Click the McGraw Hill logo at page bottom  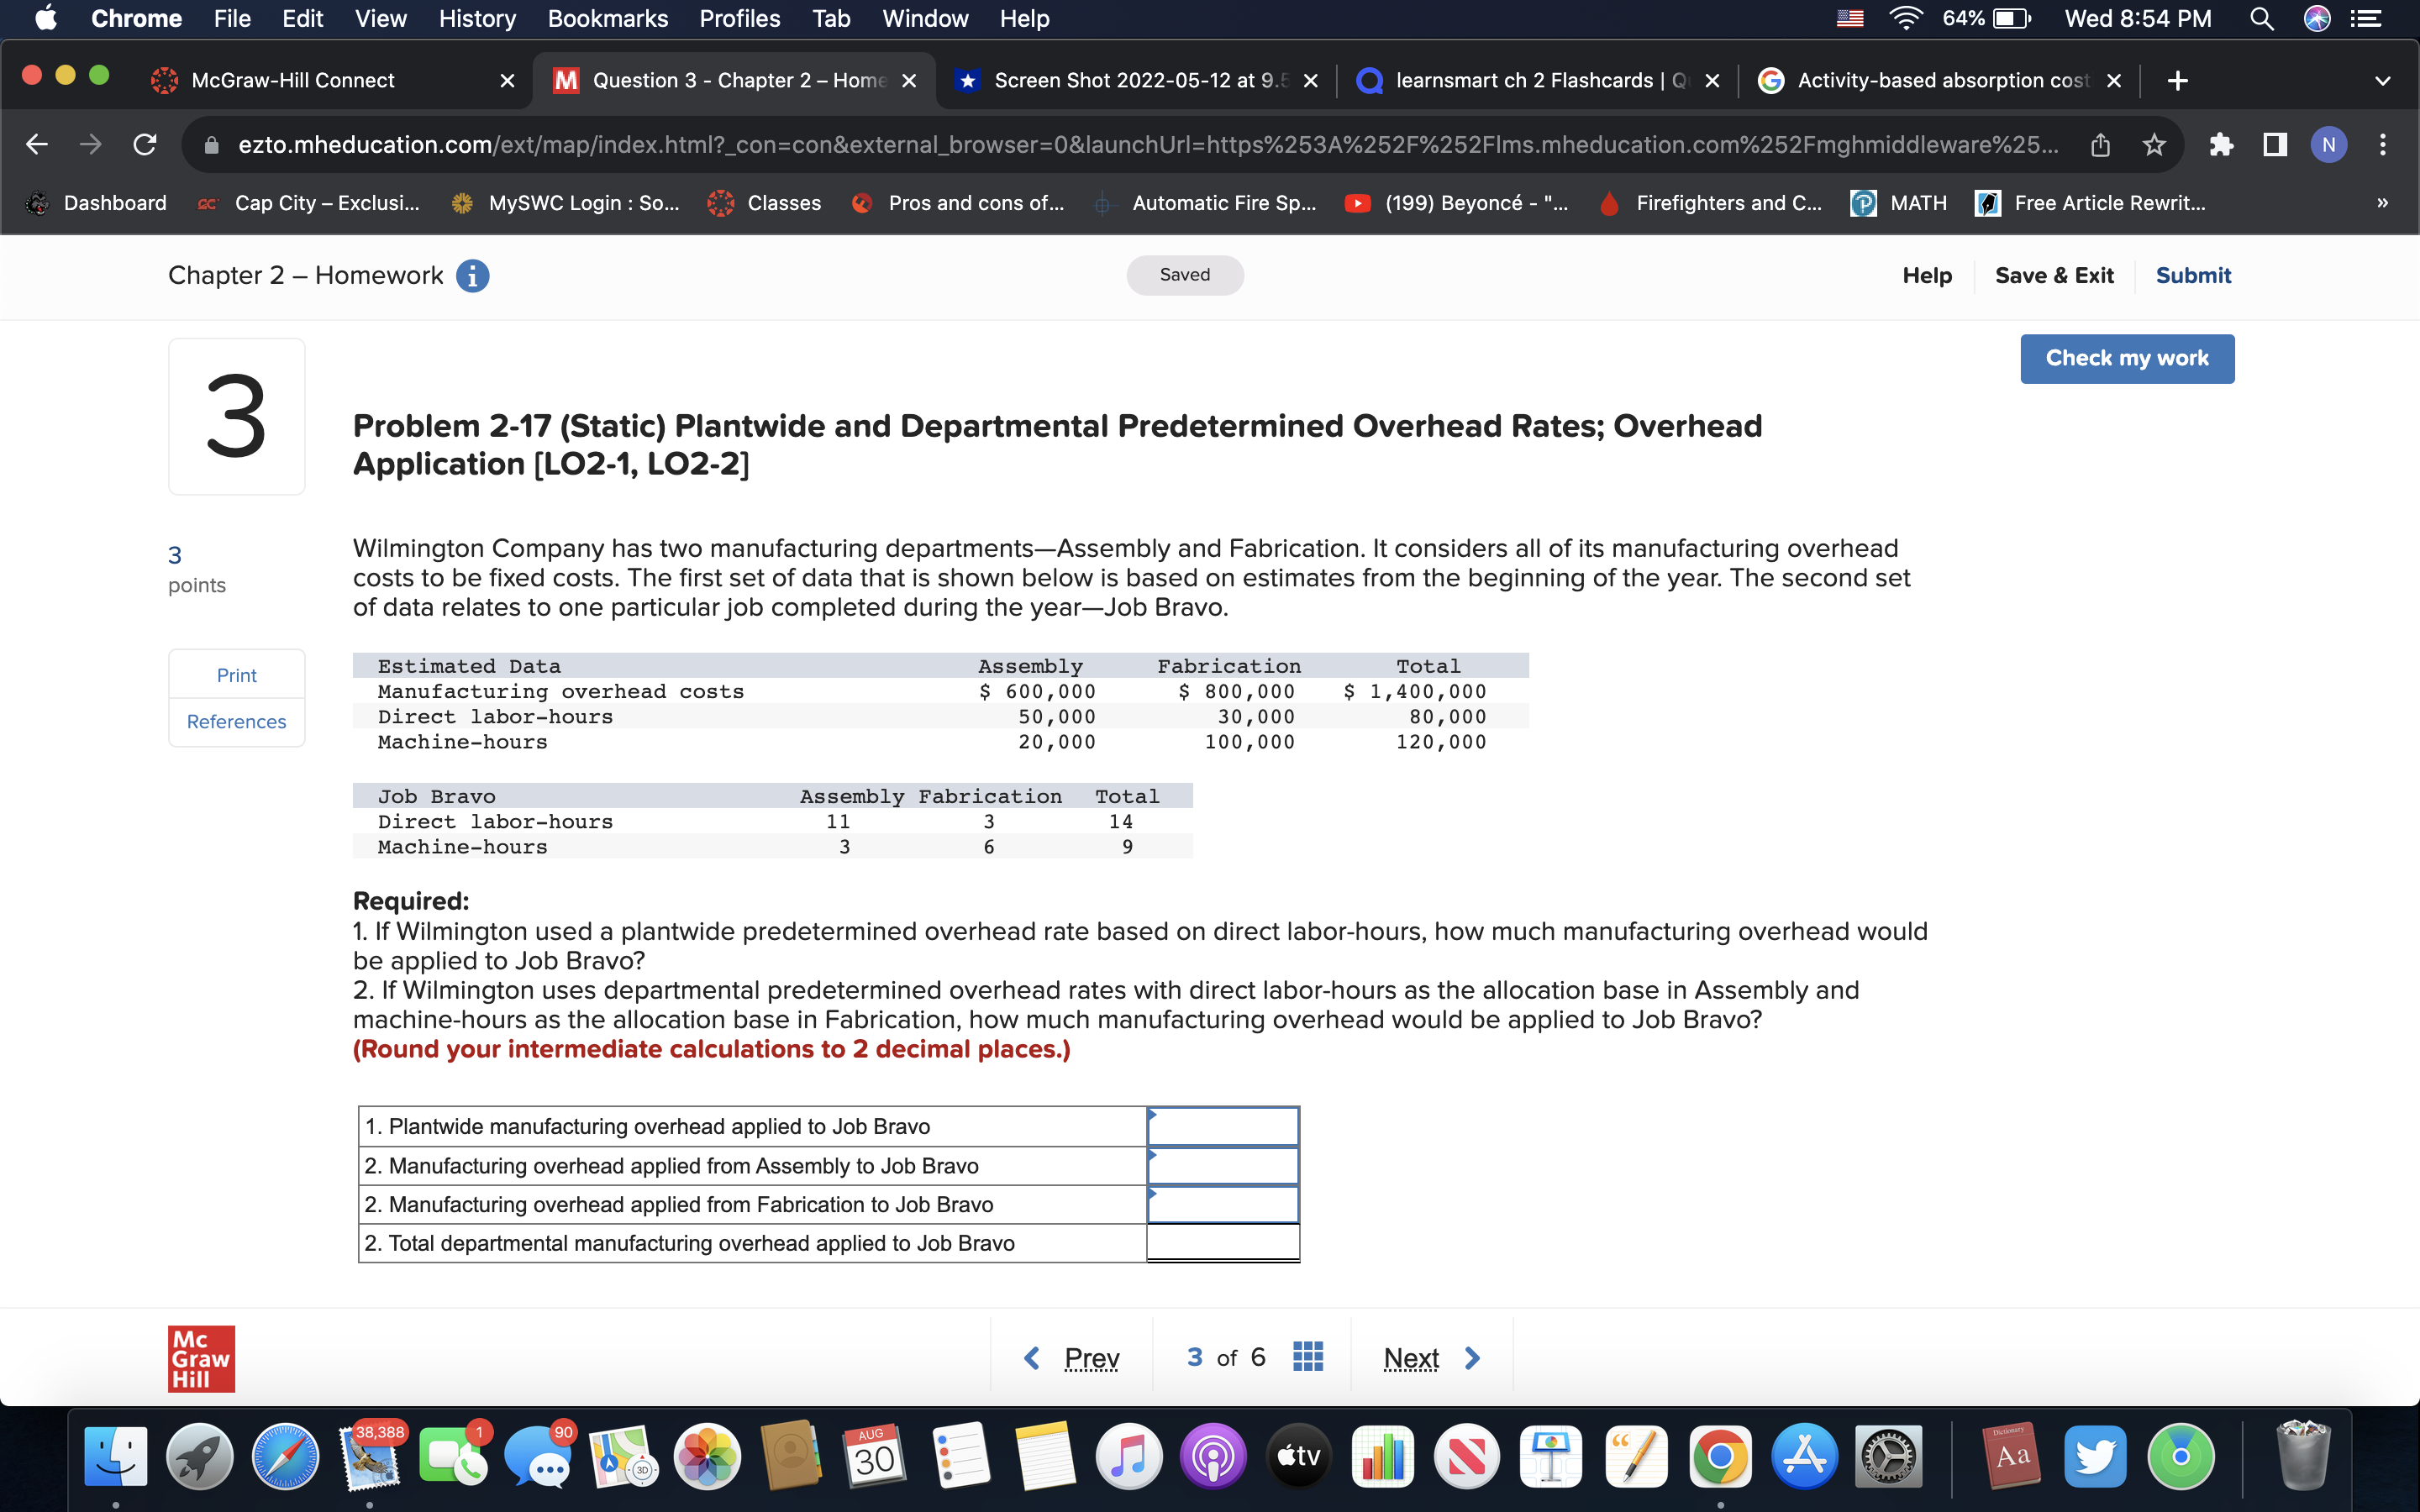(200, 1358)
